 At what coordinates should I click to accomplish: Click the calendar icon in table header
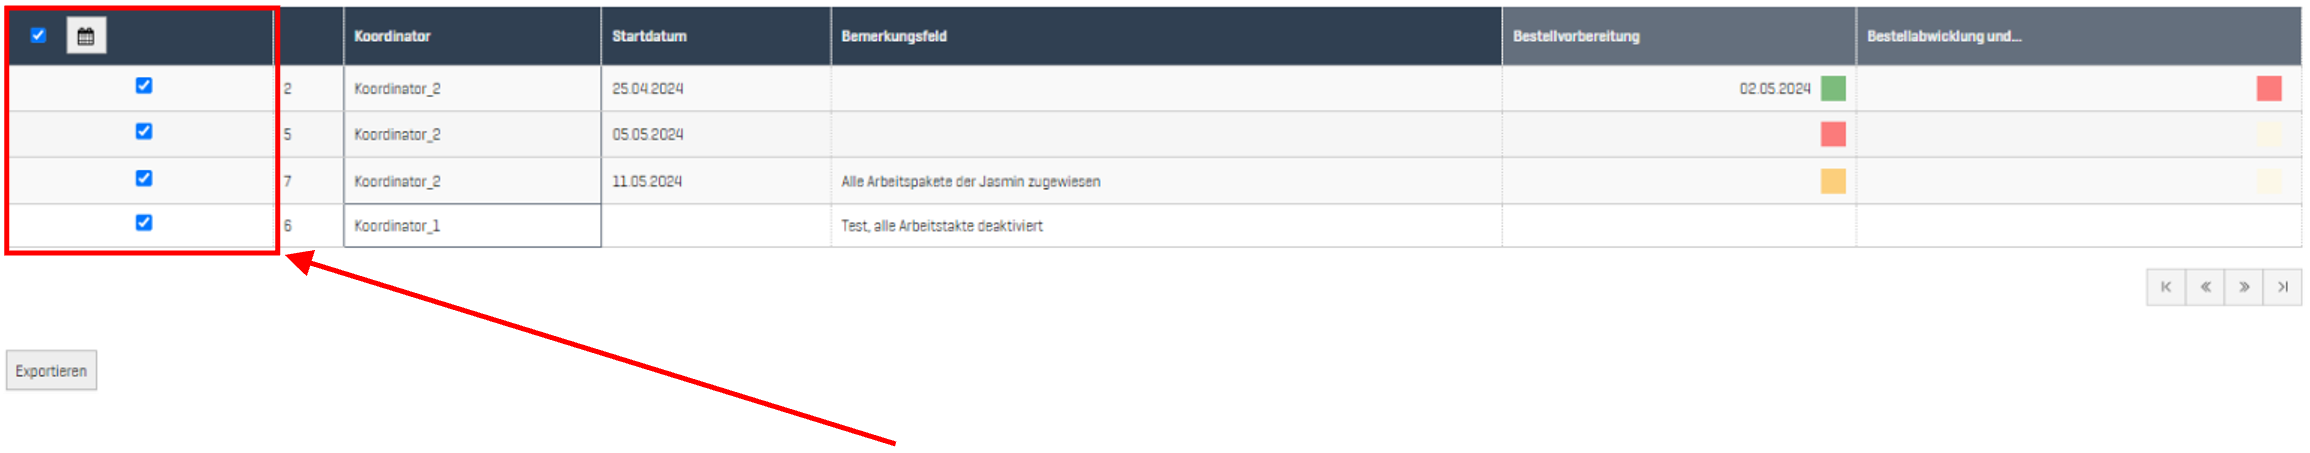[x=86, y=36]
